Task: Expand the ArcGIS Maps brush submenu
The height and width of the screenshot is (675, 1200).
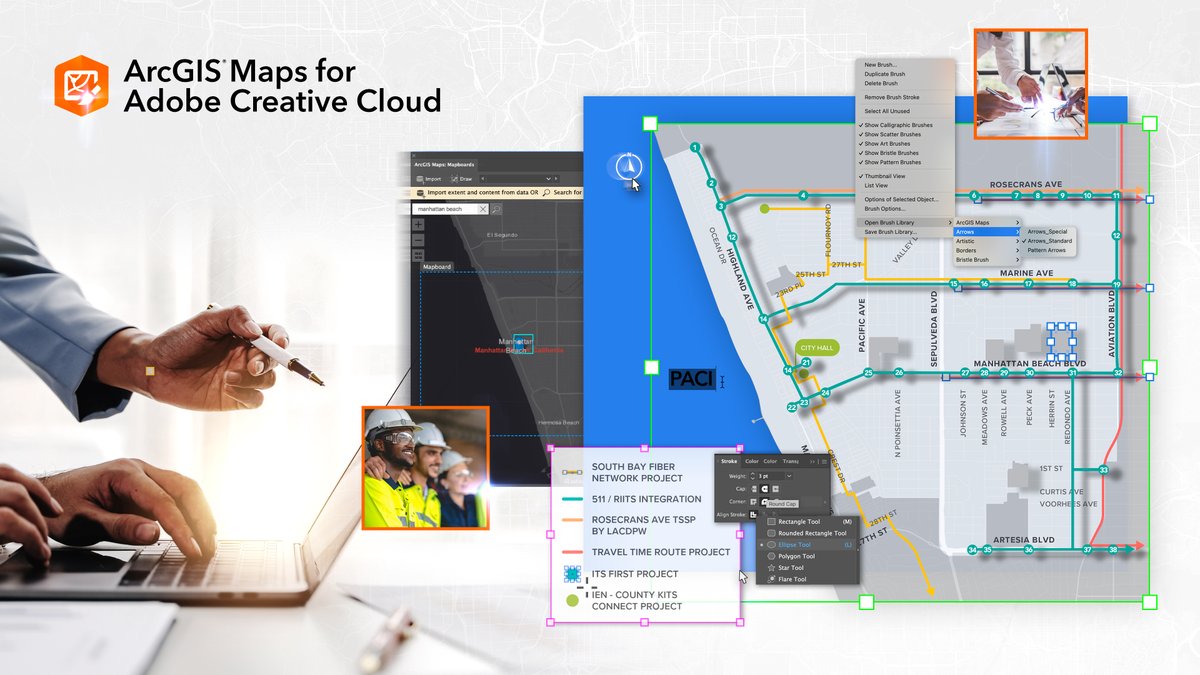Action: tap(988, 222)
